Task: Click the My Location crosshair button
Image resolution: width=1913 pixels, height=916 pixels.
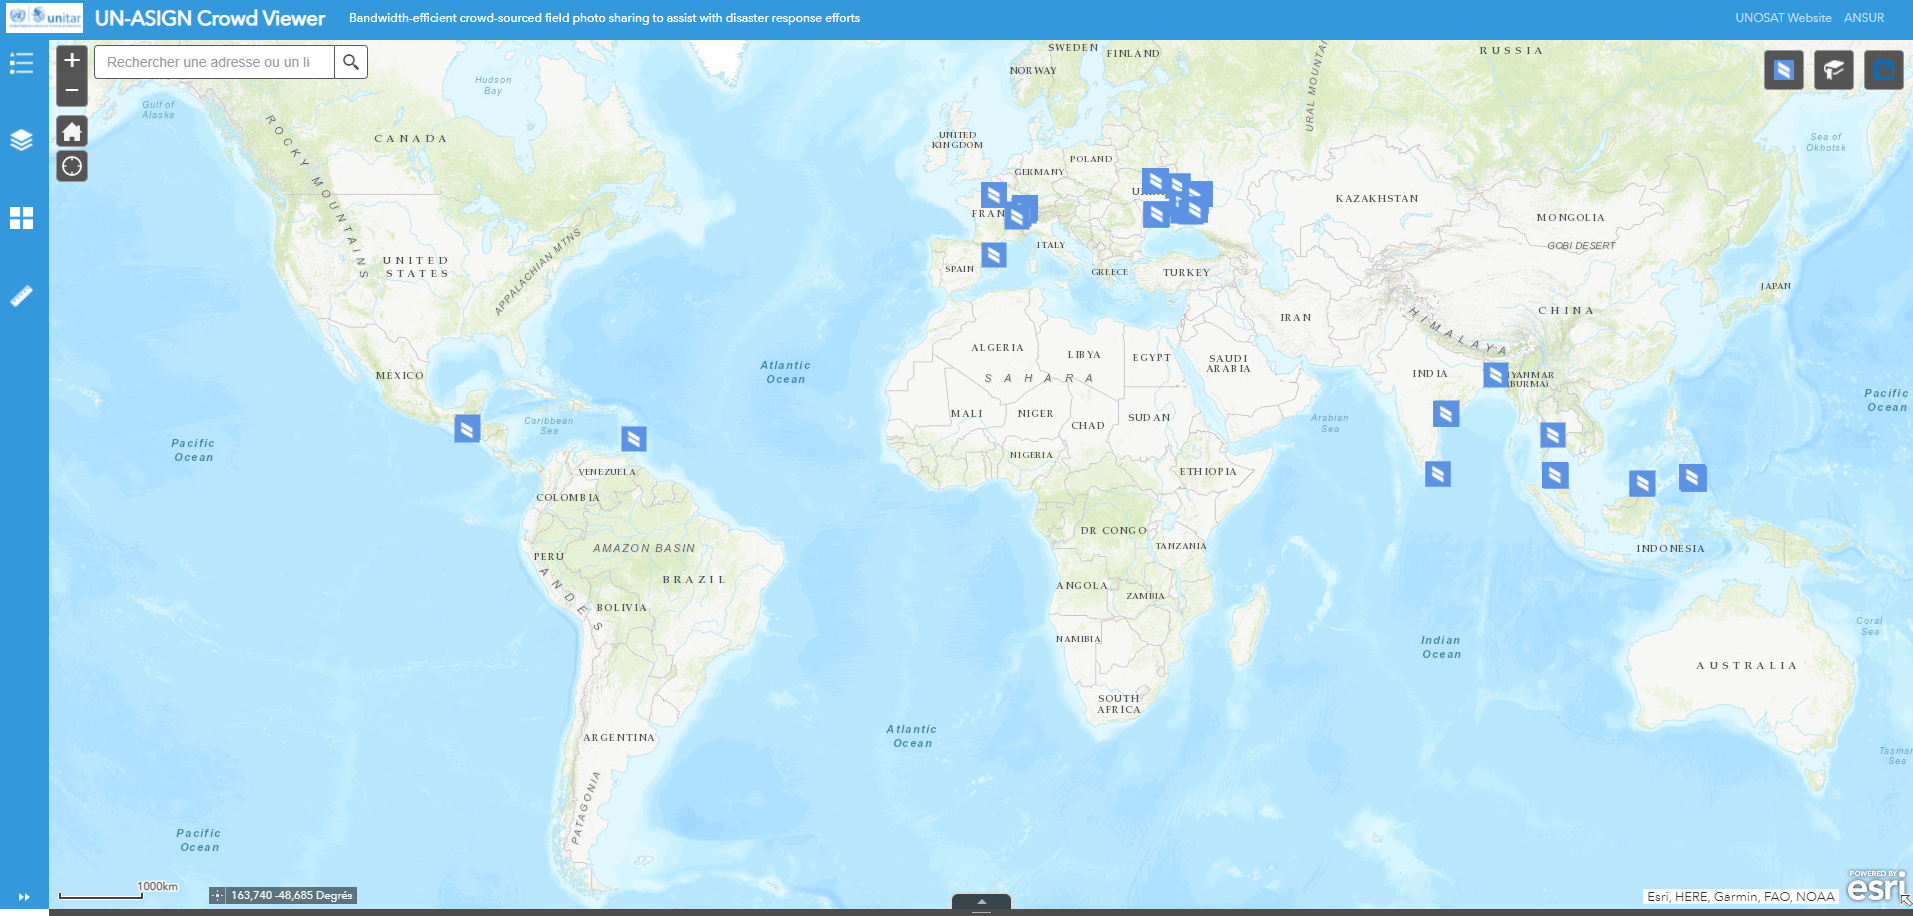Action: tap(72, 166)
